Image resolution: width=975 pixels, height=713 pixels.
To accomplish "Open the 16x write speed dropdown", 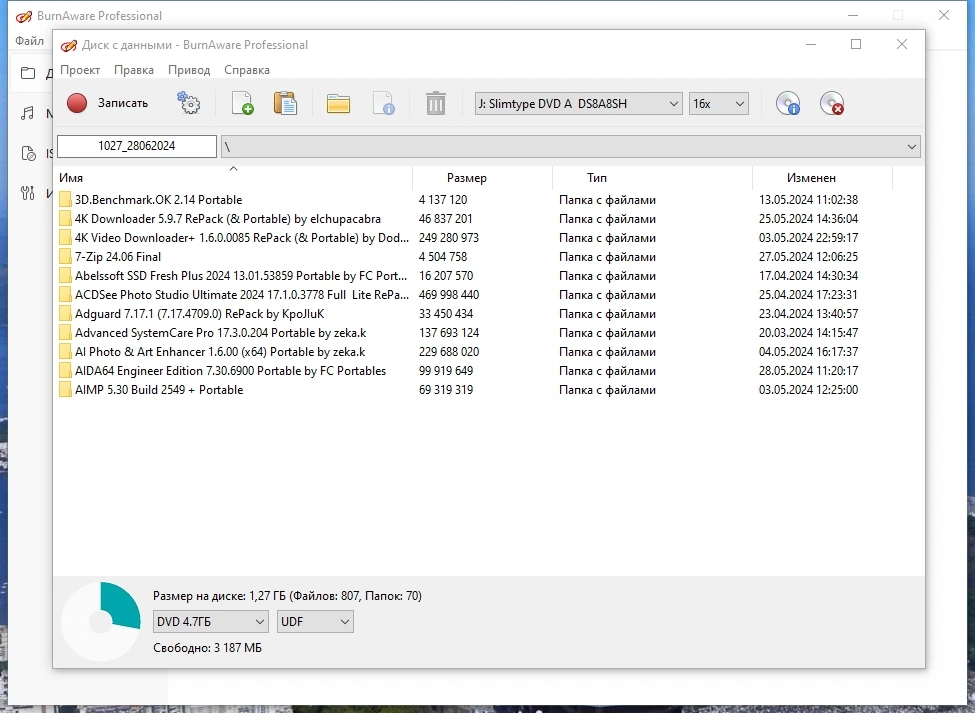I will (718, 104).
